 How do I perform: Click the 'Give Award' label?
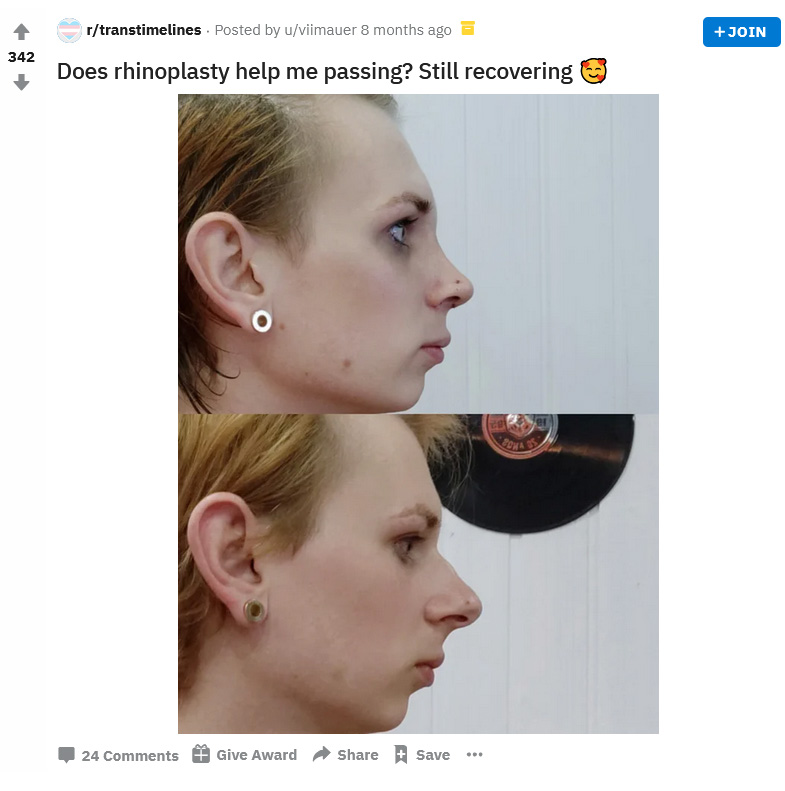[256, 755]
